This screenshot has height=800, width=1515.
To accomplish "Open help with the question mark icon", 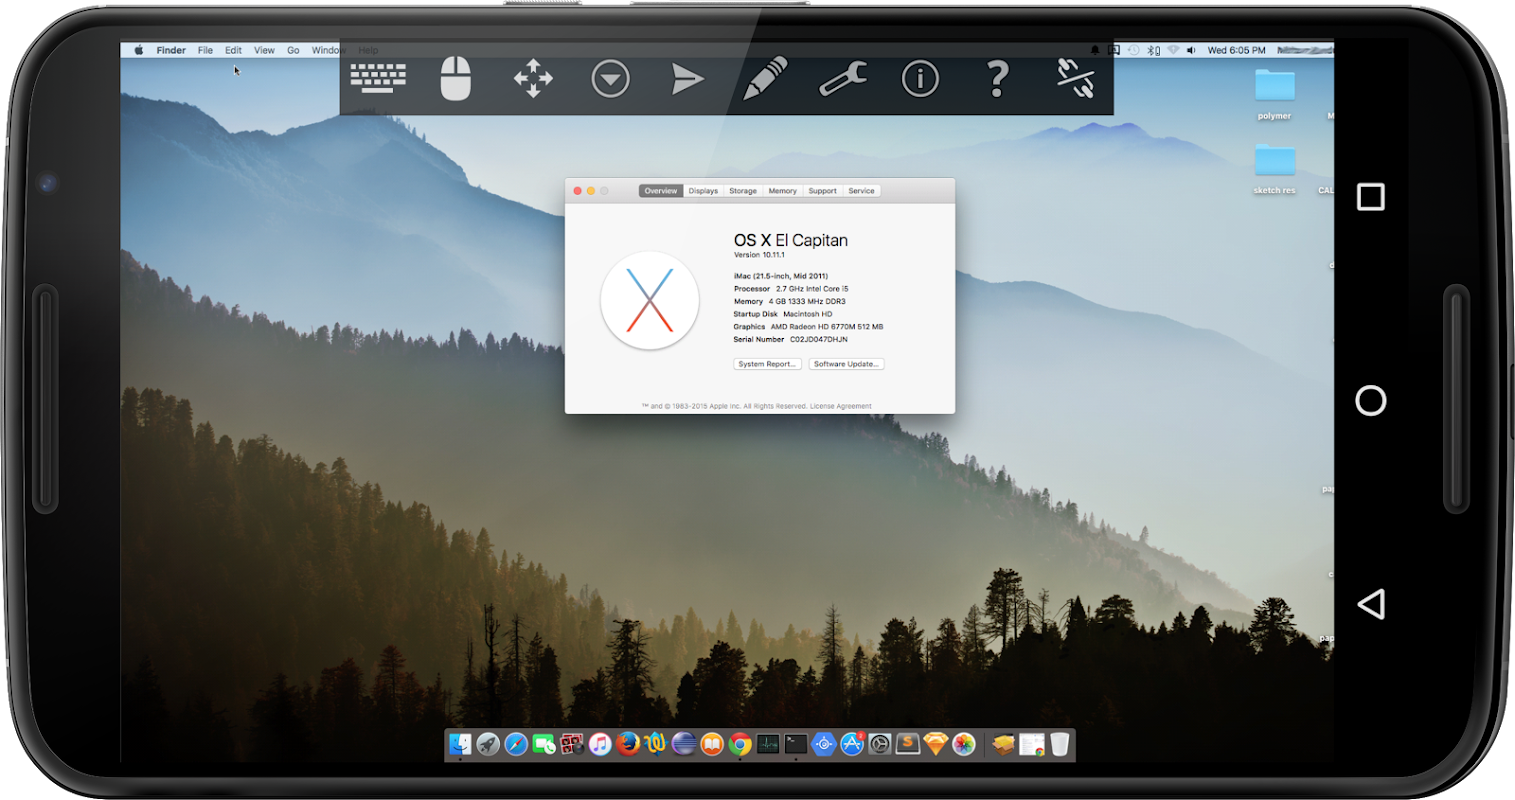I will coord(997,78).
